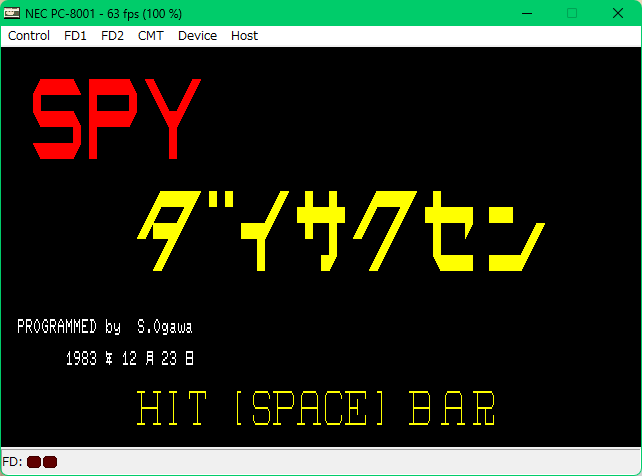Open the CMT menu
The width and height of the screenshot is (642, 476).
coord(150,36)
